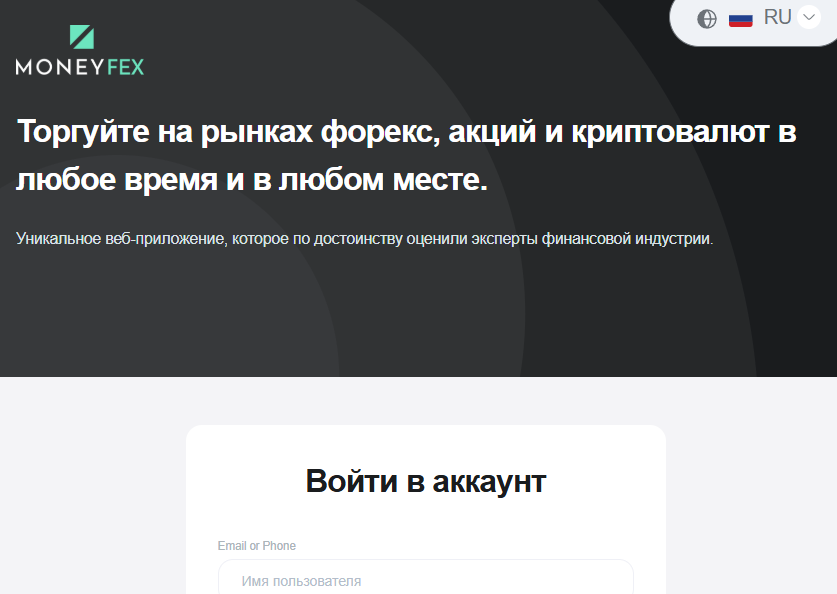This screenshot has height=594, width=837.
Task: Click the green MoneyFex logo mark
Action: (x=81, y=37)
